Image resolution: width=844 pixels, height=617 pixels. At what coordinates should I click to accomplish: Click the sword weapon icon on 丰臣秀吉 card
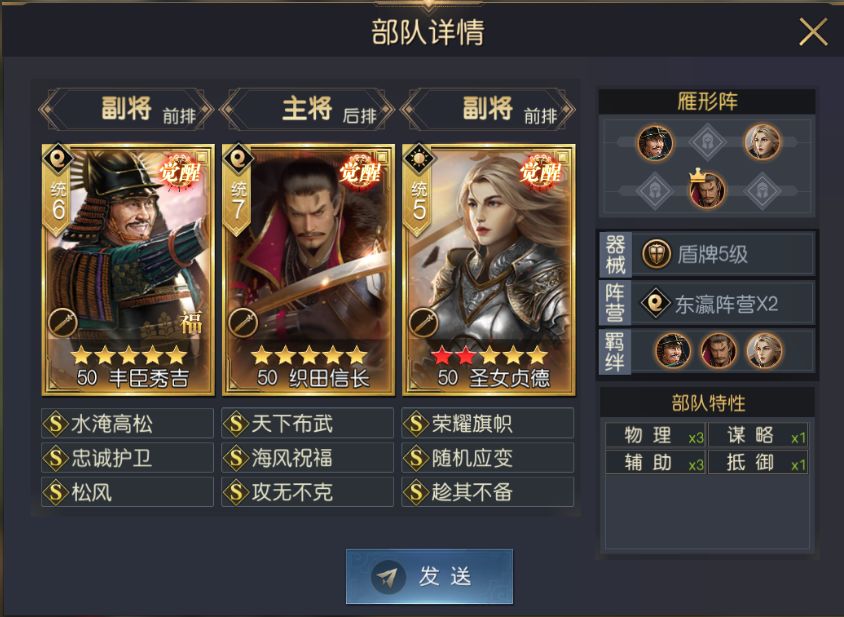pos(63,324)
